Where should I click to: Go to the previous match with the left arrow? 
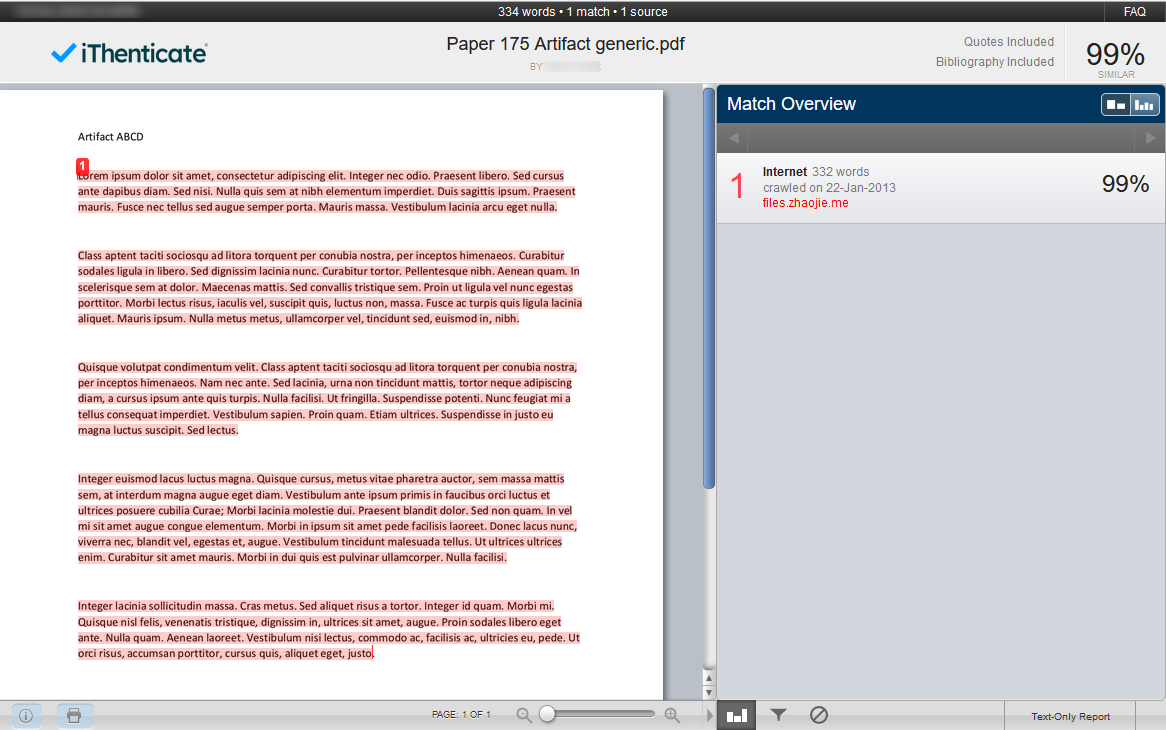[733, 138]
